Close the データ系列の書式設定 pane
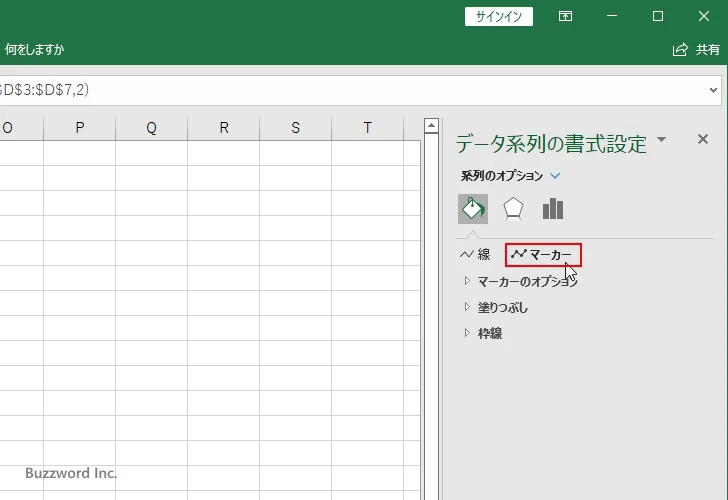This screenshot has height=500, width=728. (703, 139)
